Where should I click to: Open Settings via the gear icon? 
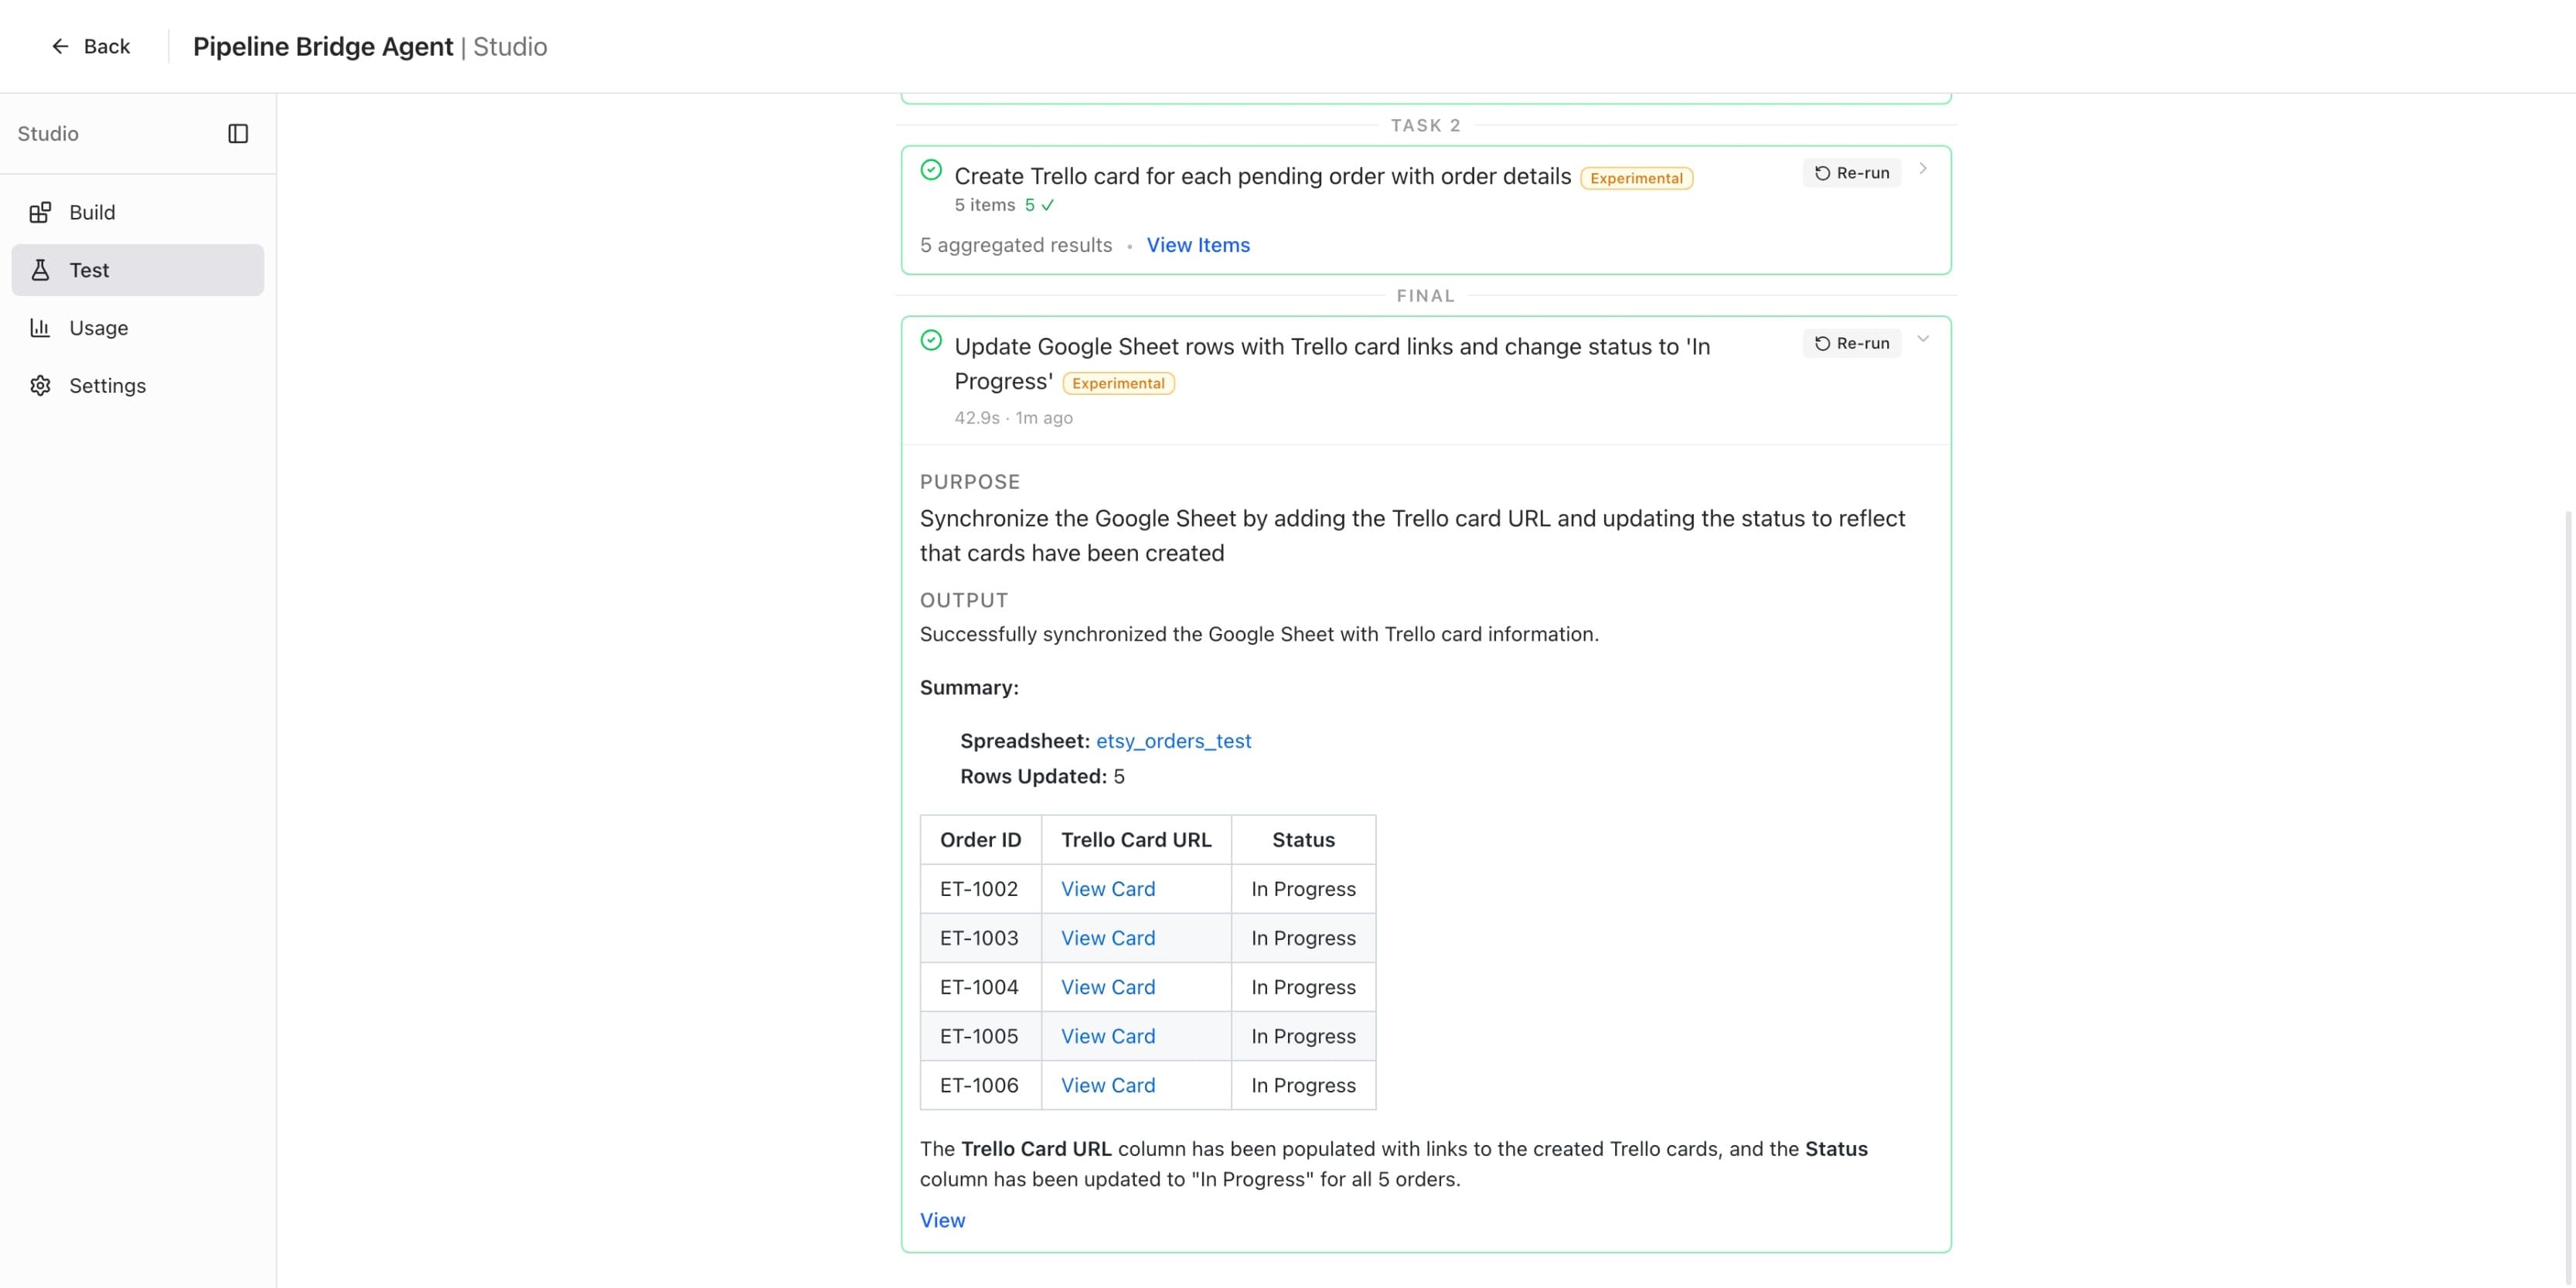point(40,385)
